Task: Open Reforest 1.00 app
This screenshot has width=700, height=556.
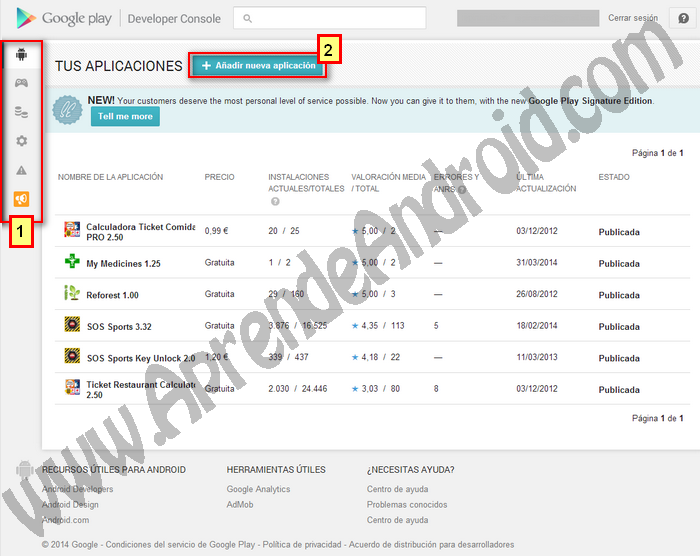Action: (112, 295)
